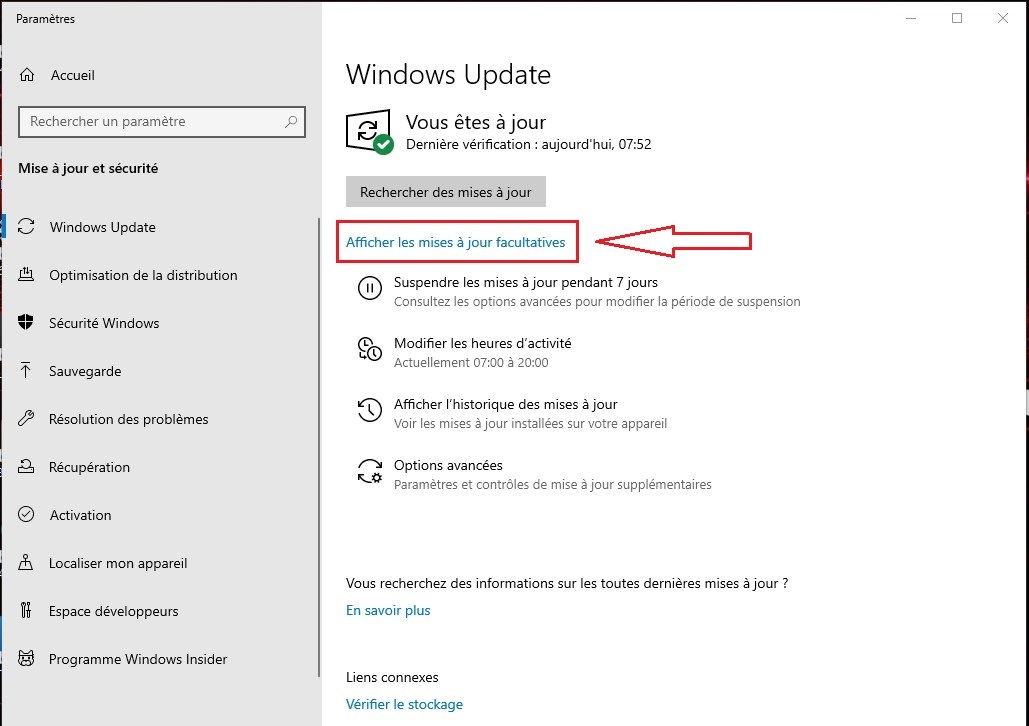
Task: Click the Windows Insider cat icon
Action: pos(26,658)
